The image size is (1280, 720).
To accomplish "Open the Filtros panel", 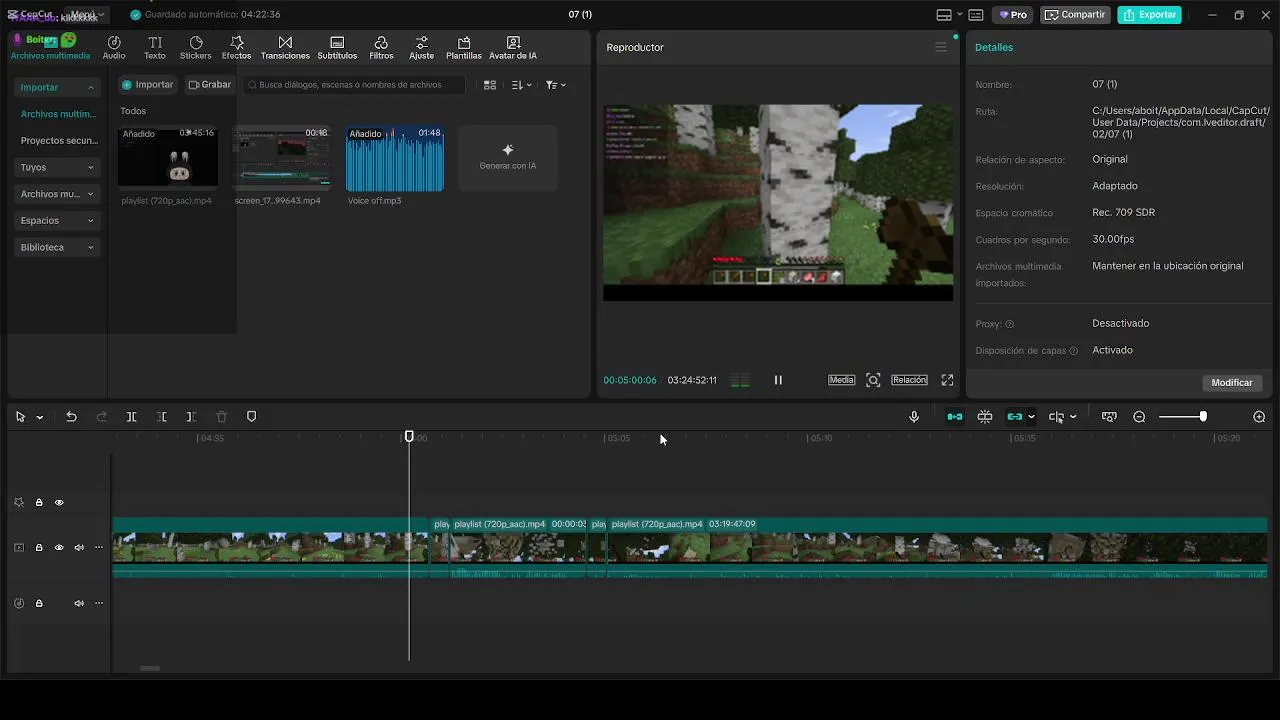I will [381, 48].
